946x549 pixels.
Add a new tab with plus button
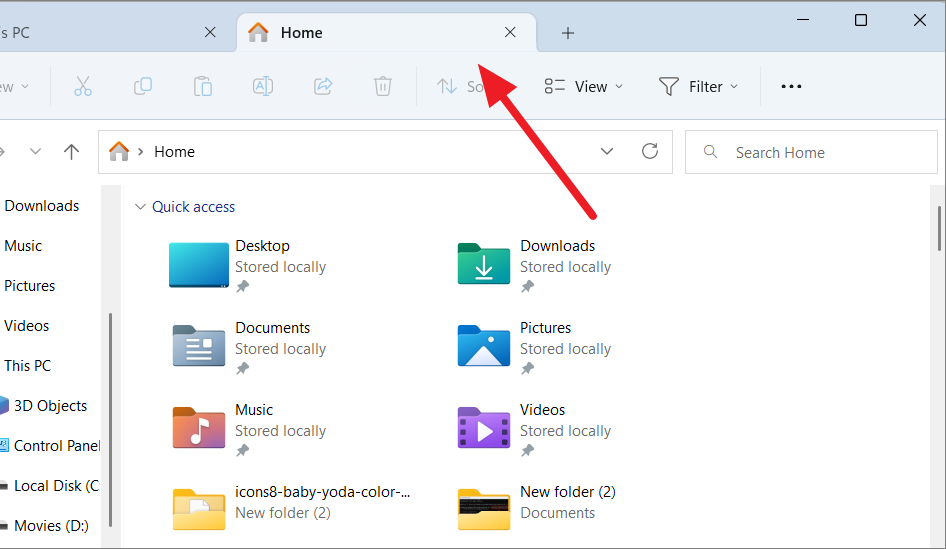pos(567,33)
